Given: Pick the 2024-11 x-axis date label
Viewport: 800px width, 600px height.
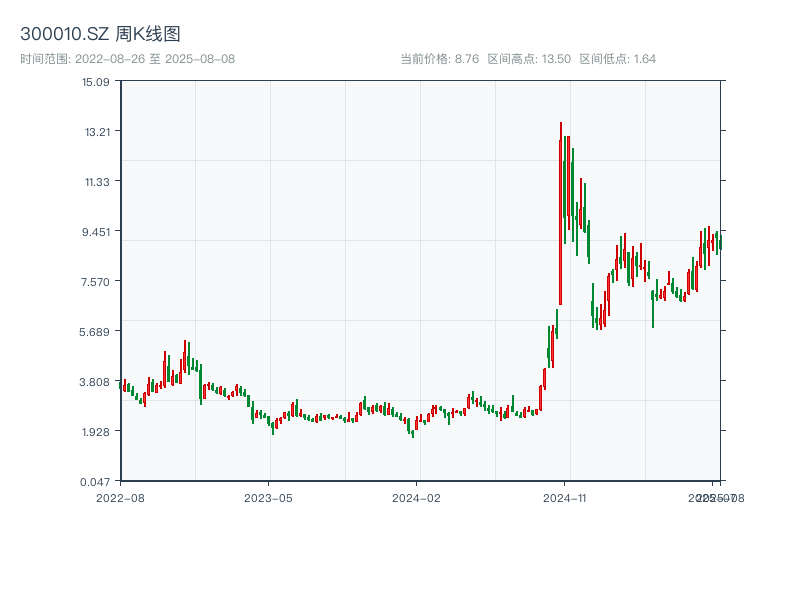Looking at the screenshot, I should click(564, 497).
